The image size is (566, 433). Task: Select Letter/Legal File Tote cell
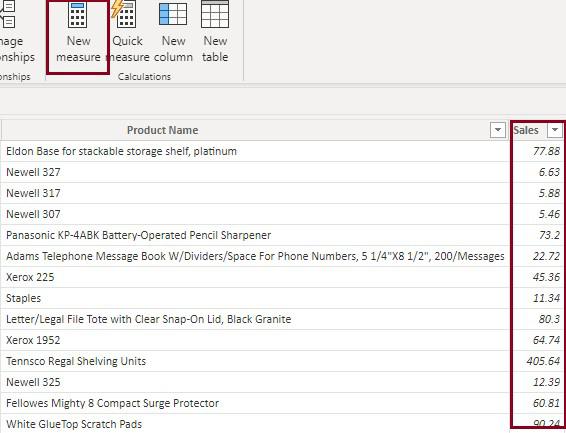click(x=254, y=319)
